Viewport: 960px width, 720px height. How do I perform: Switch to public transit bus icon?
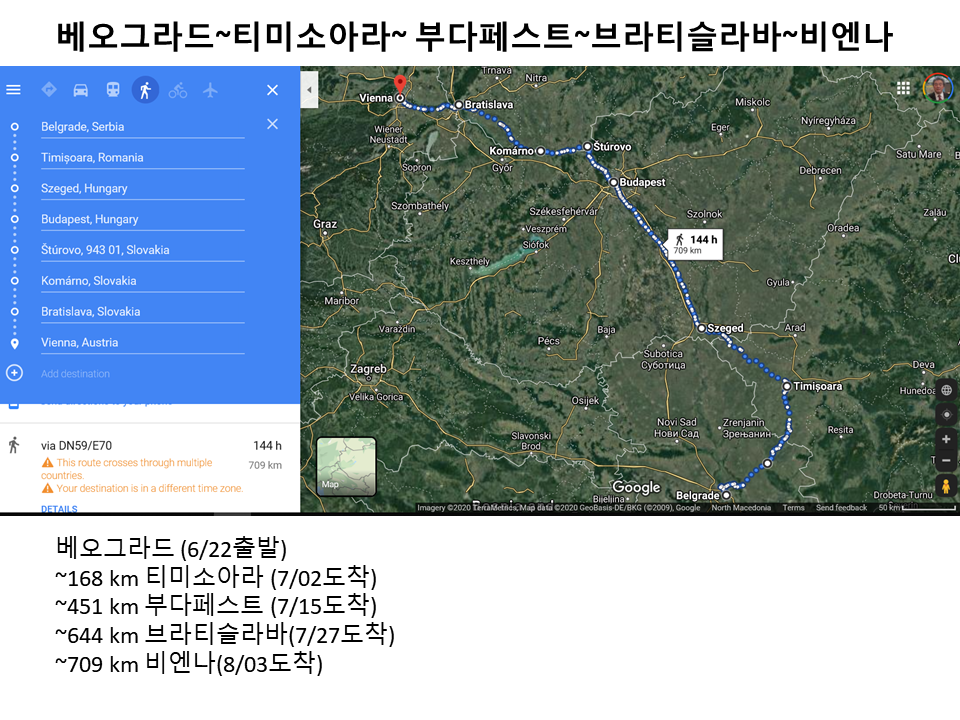tap(113, 90)
